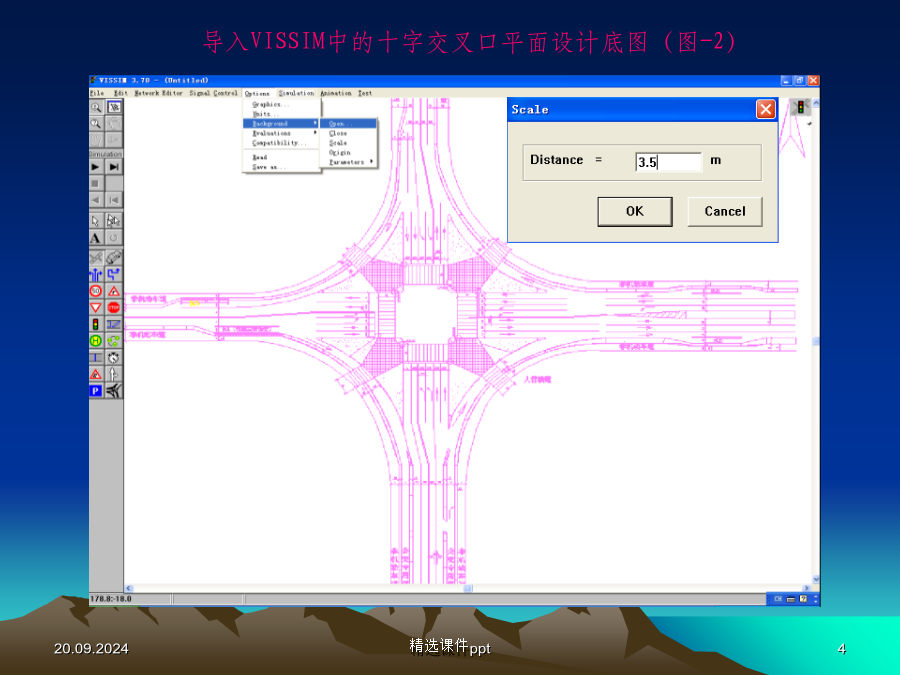Click the keyboard tray icon in status bar
Image resolution: width=900 pixels, height=675 pixels.
[x=790, y=599]
